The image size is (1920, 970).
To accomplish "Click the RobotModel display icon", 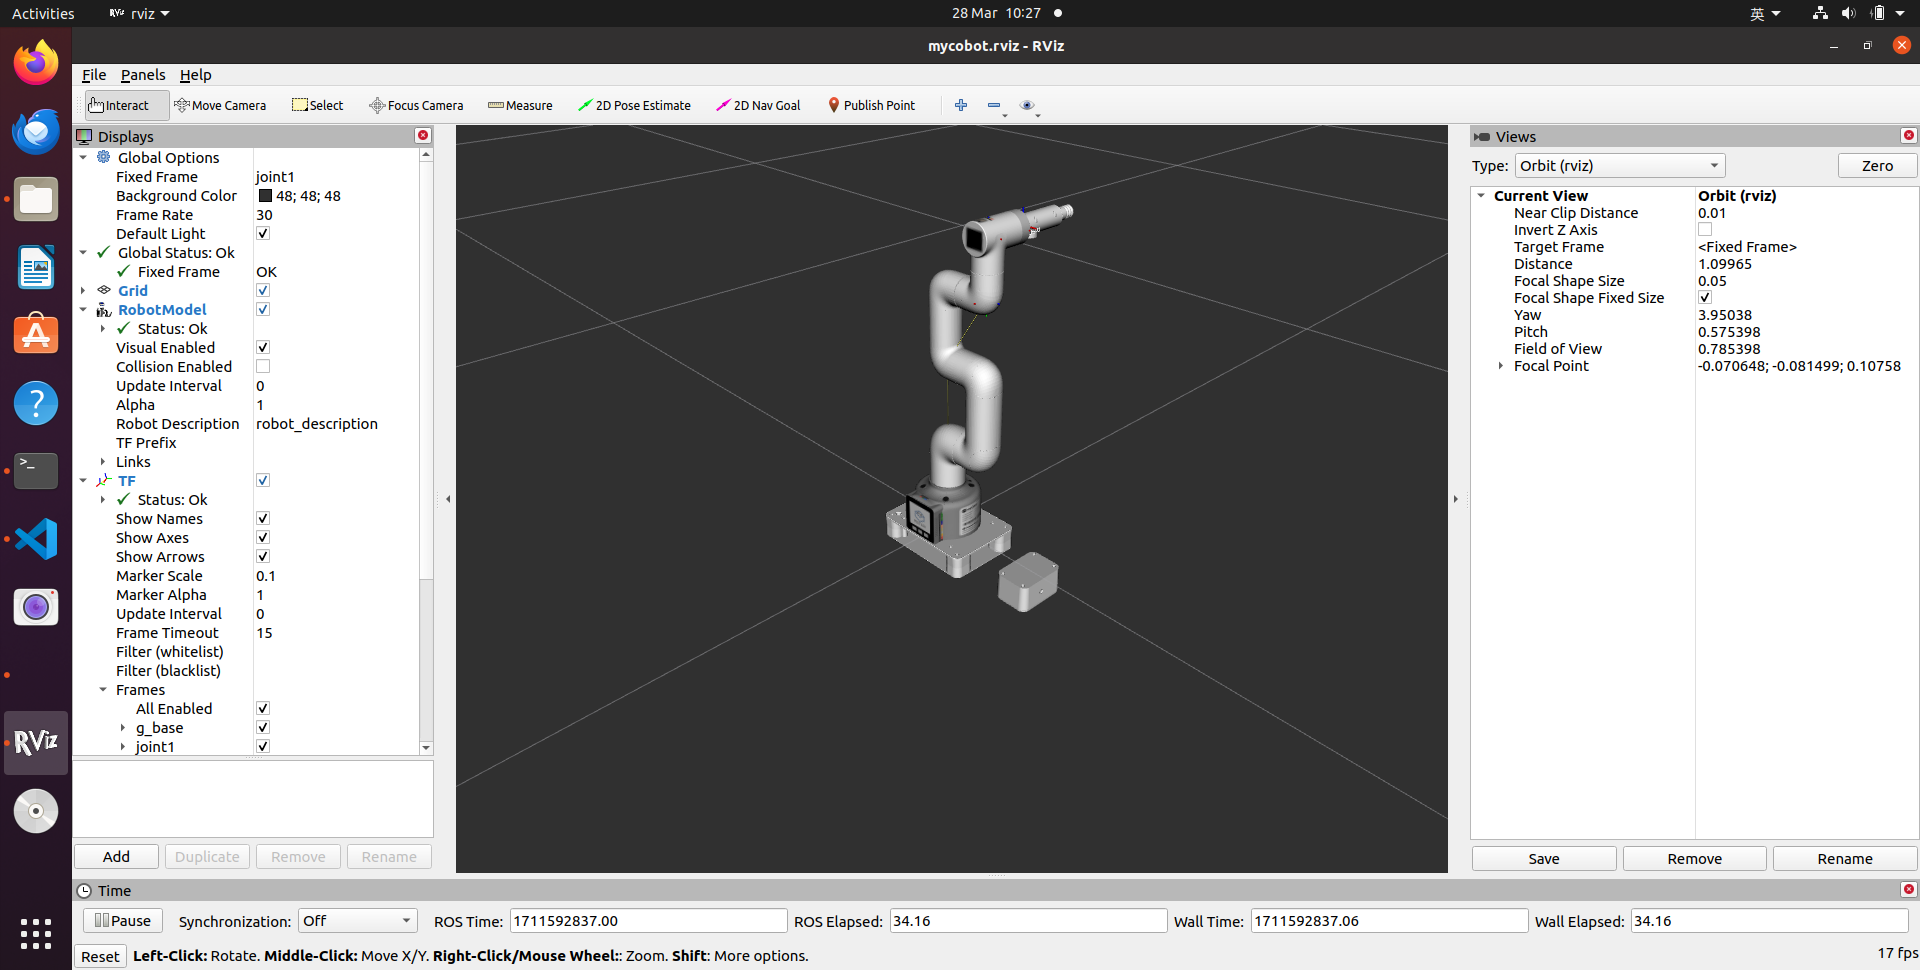I will point(104,309).
